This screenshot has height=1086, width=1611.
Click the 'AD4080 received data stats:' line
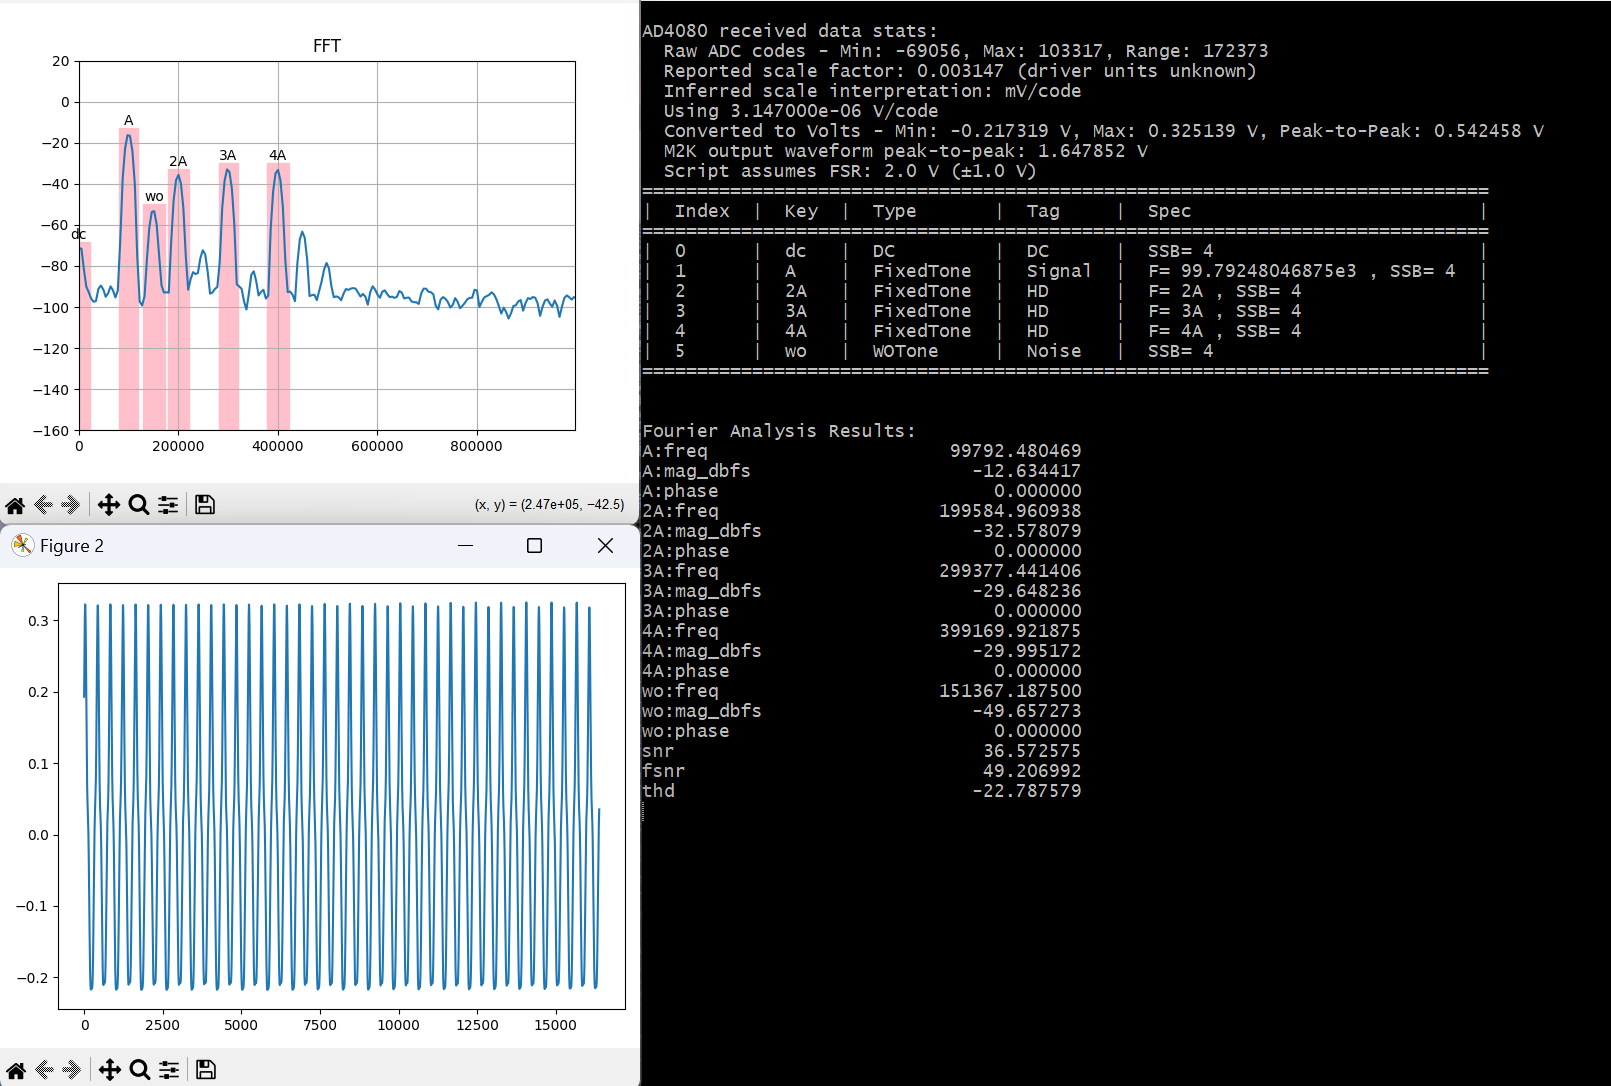790,31
